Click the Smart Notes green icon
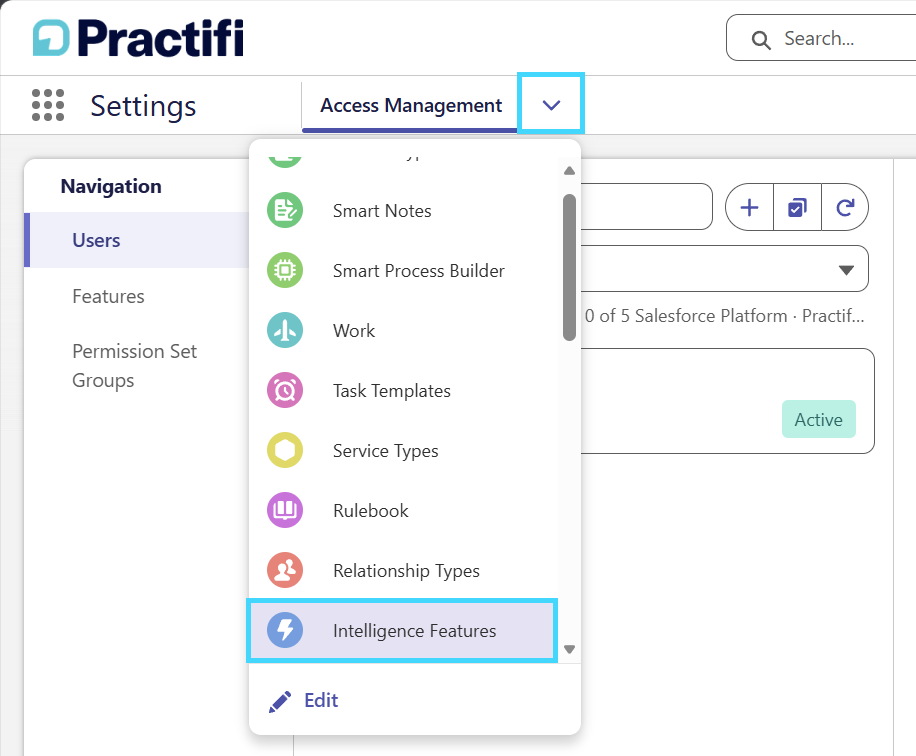Viewport: 916px width, 756px height. coord(285,210)
